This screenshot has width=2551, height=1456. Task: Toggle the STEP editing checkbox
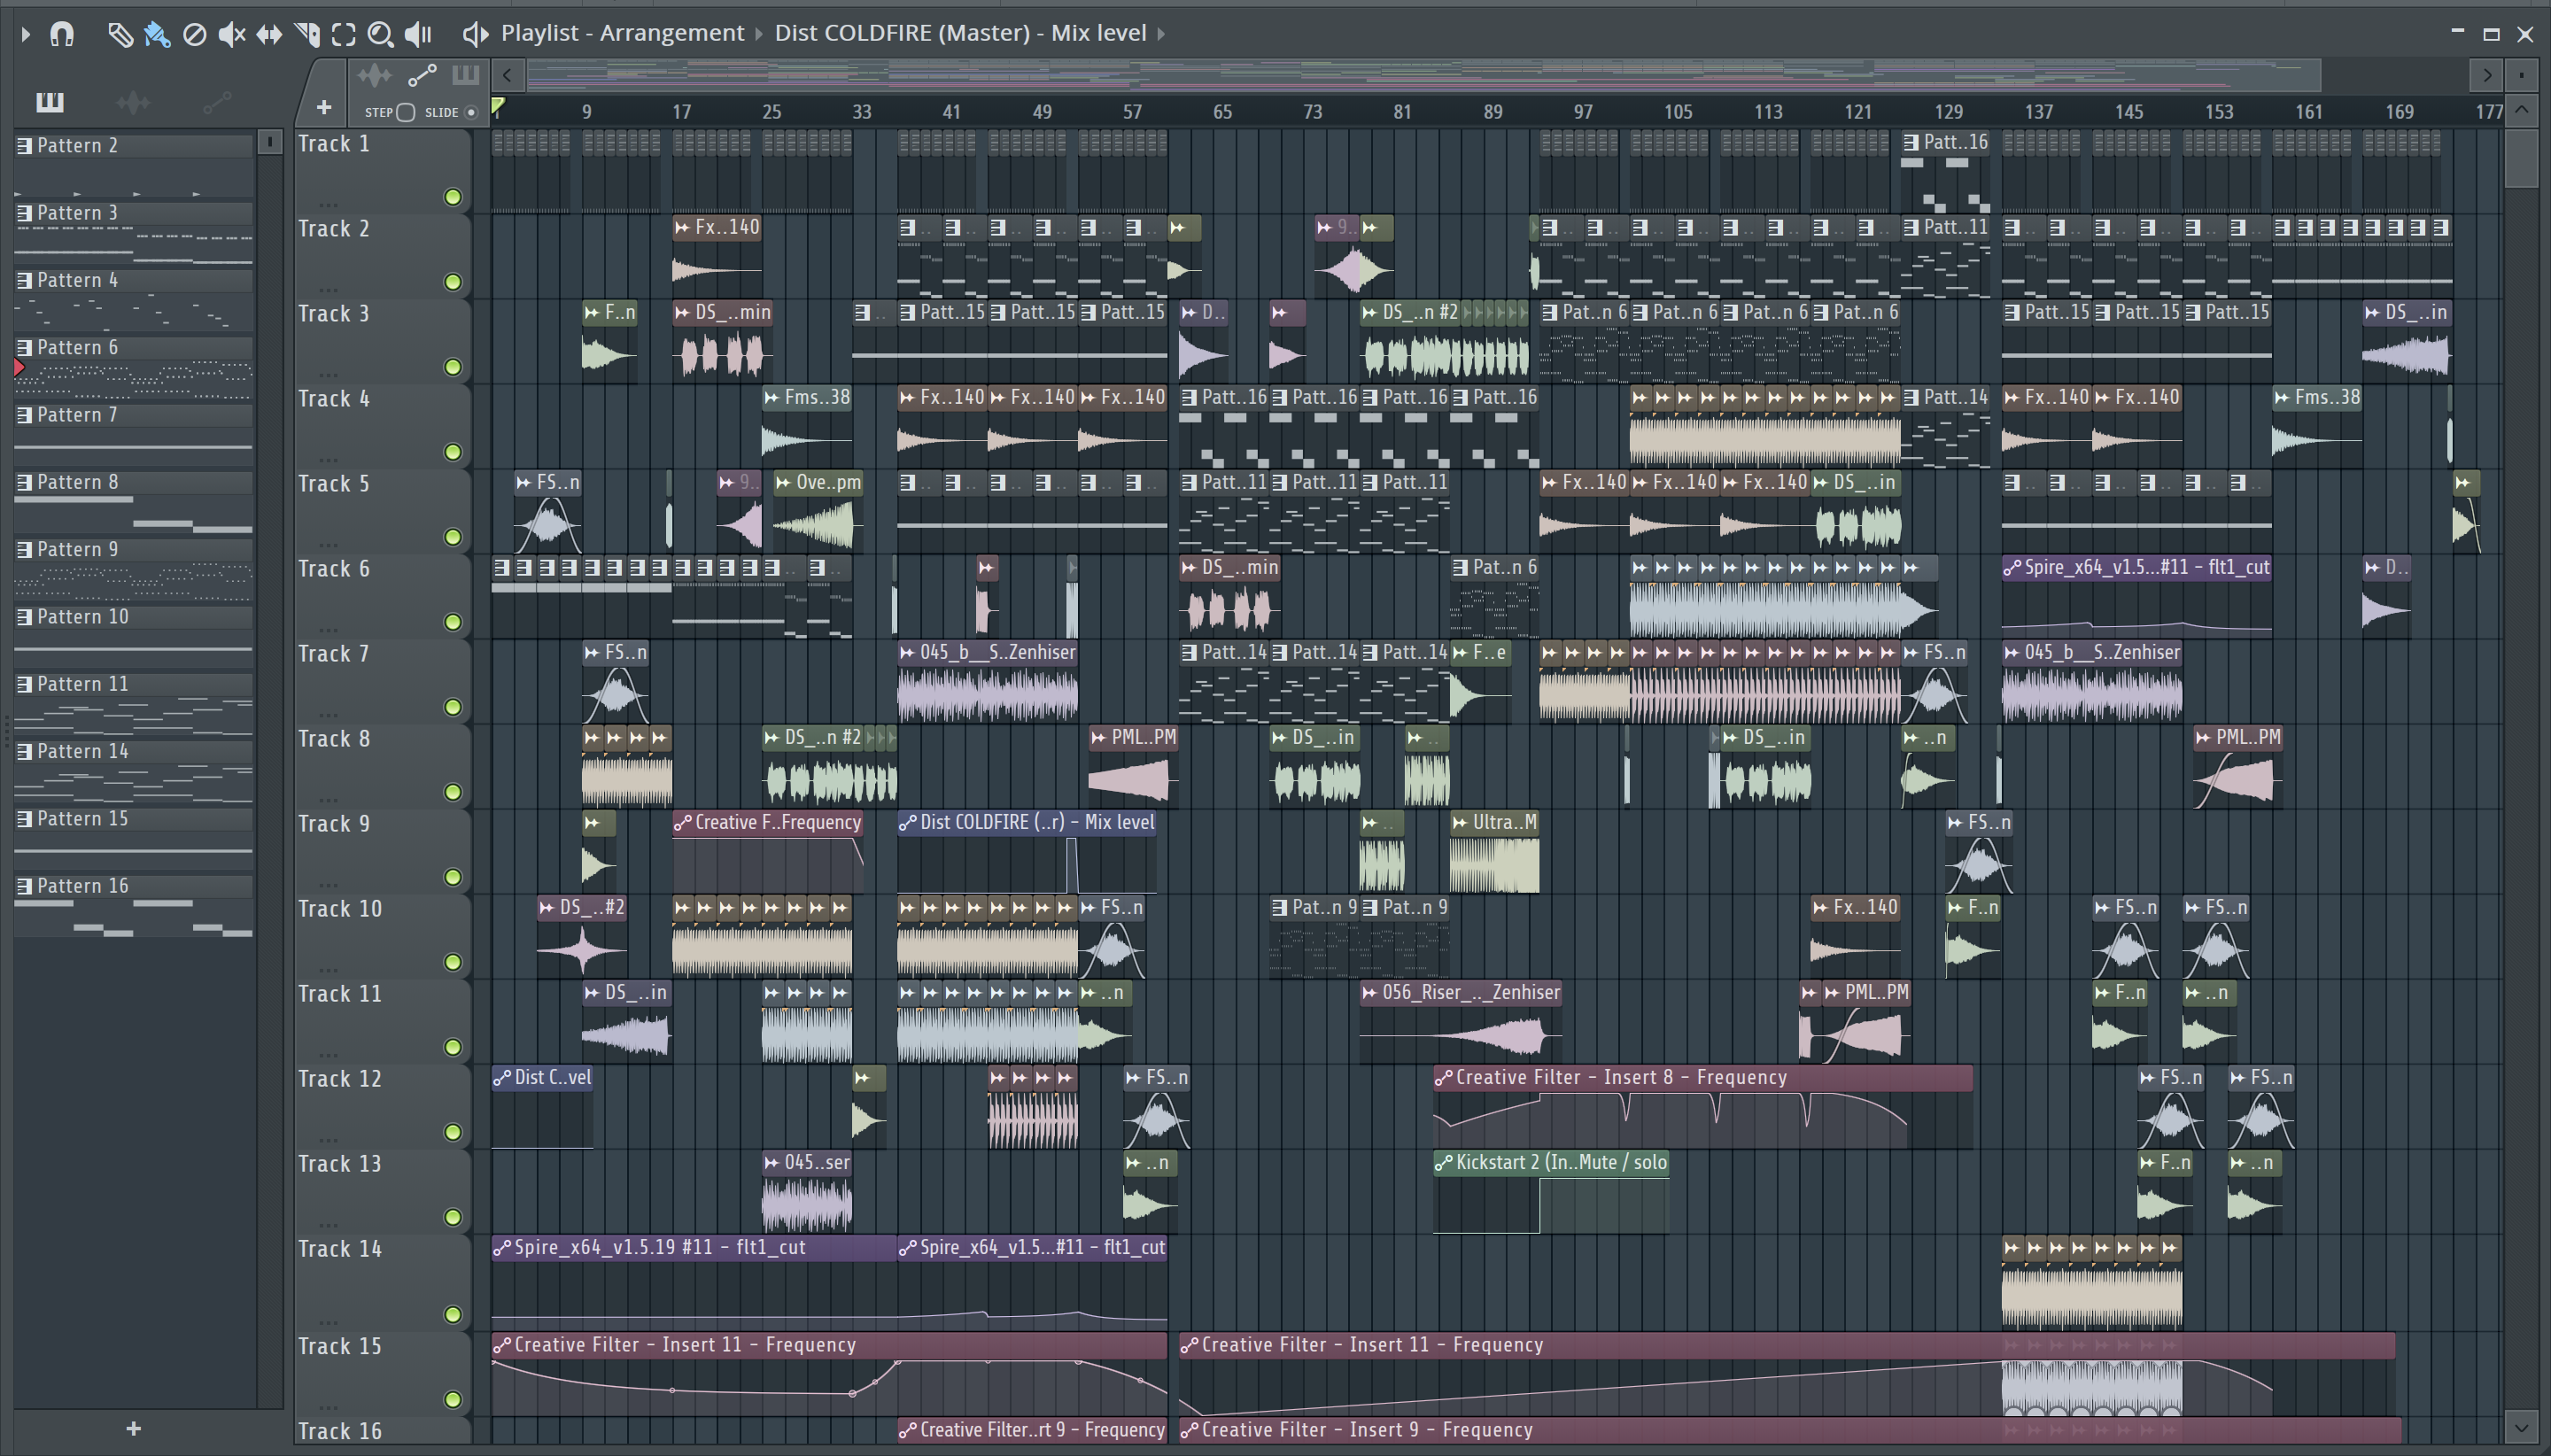[405, 112]
